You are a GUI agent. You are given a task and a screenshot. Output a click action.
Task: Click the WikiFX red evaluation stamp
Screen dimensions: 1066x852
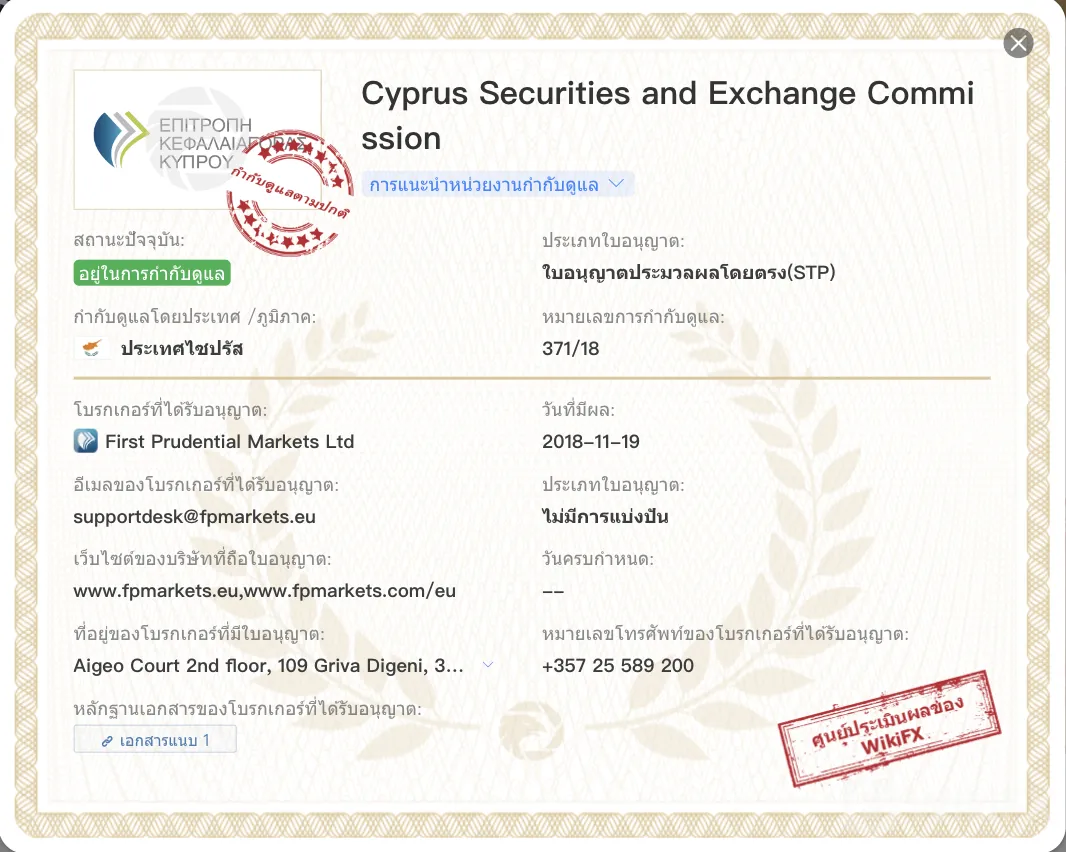pos(890,728)
